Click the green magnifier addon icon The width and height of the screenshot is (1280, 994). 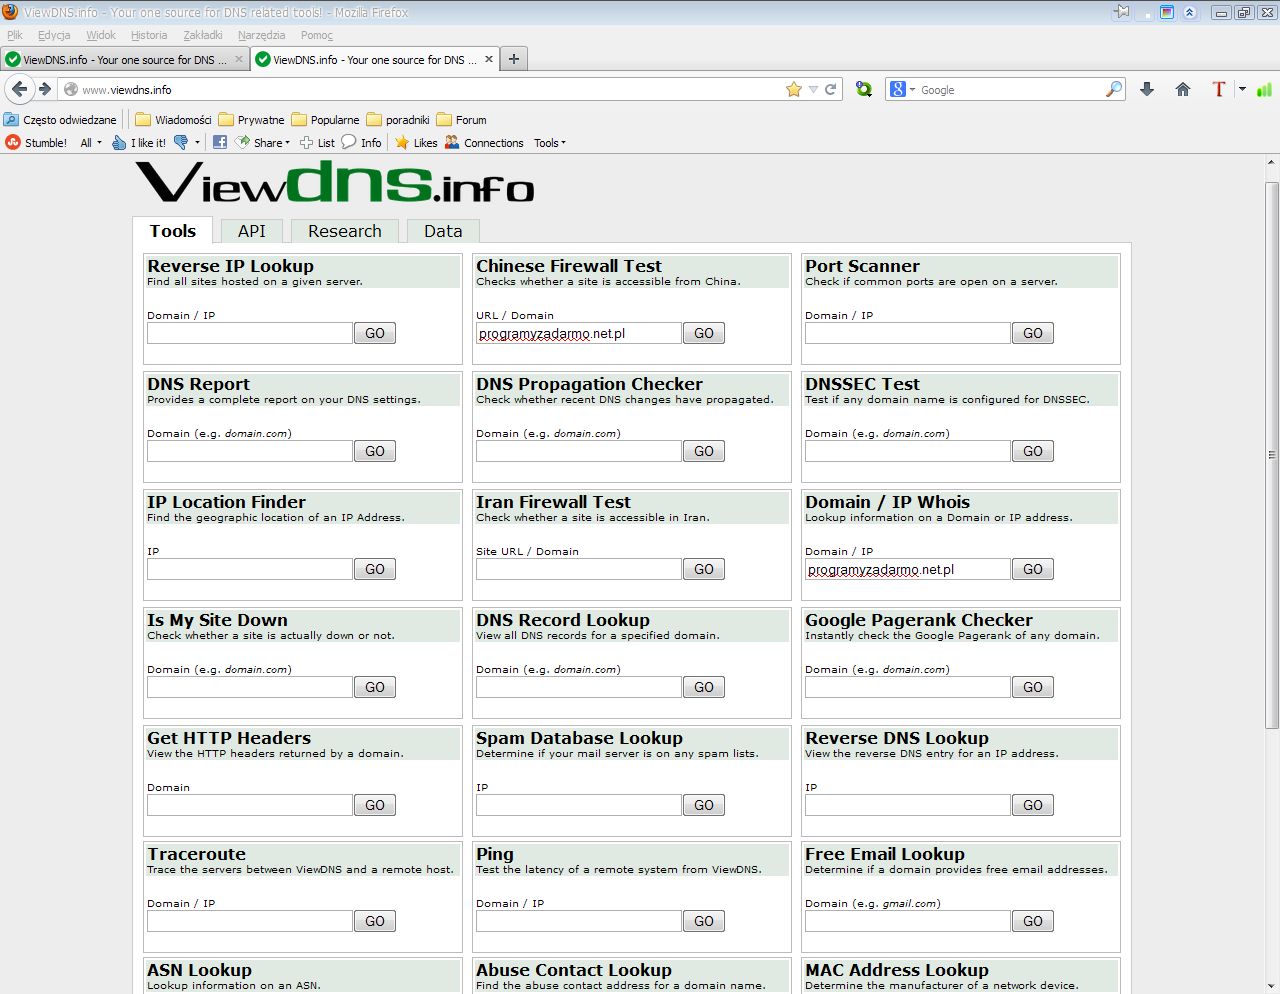[864, 89]
